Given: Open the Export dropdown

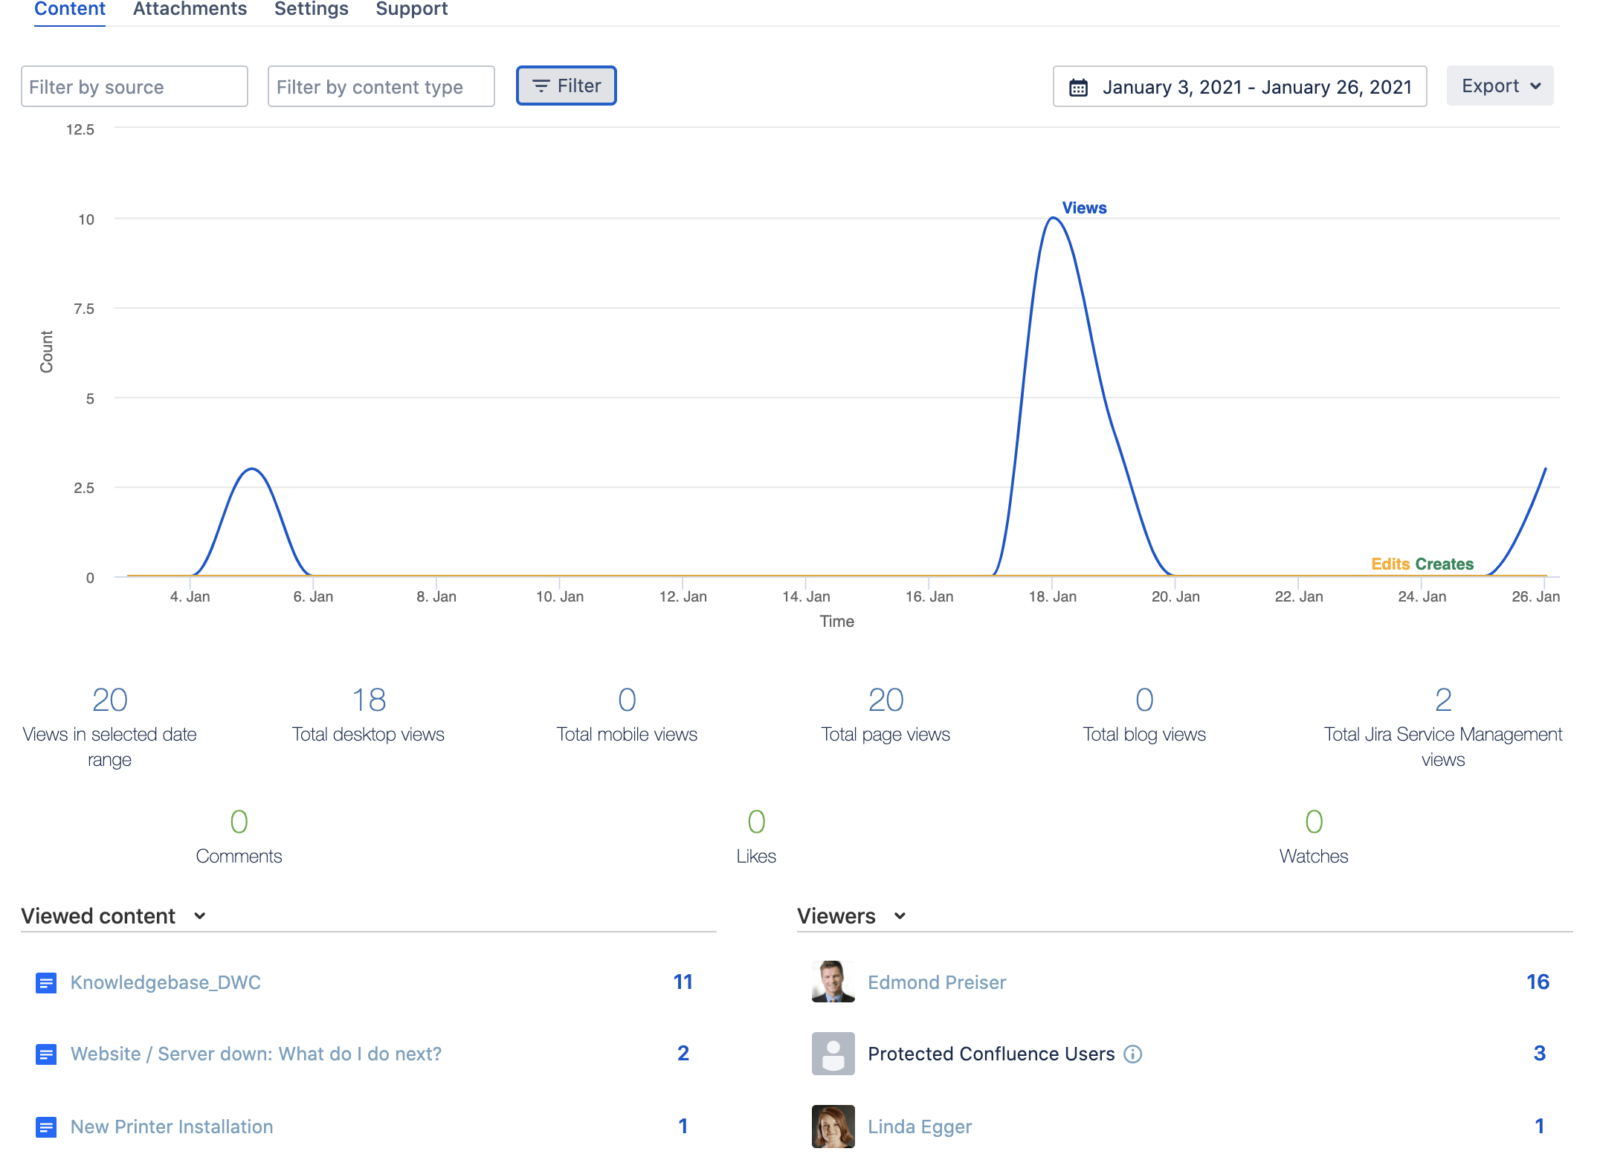Looking at the screenshot, I should (1498, 86).
